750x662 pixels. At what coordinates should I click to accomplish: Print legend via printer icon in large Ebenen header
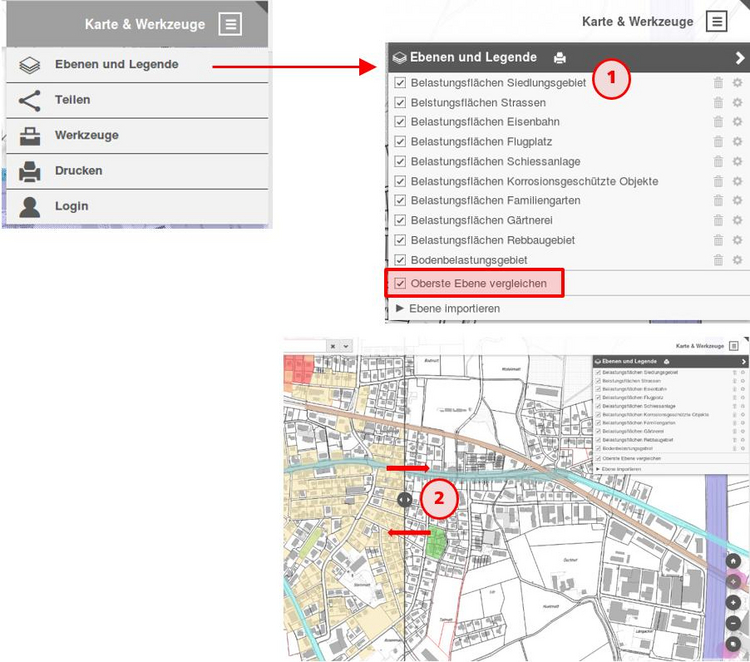click(x=560, y=58)
